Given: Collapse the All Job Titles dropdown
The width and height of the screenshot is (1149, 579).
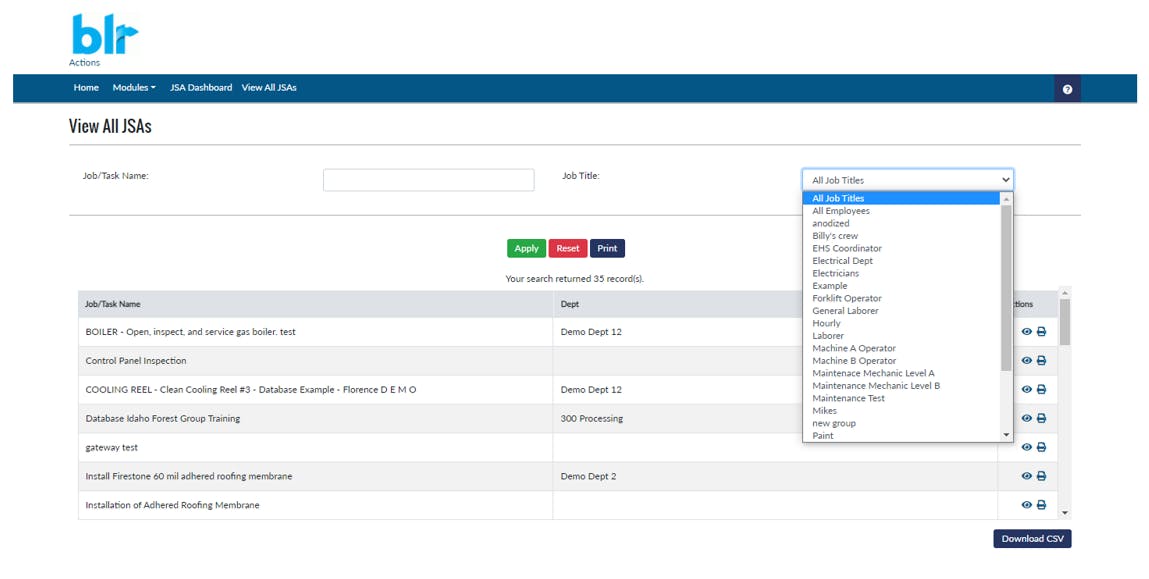Looking at the screenshot, I should coord(908,180).
